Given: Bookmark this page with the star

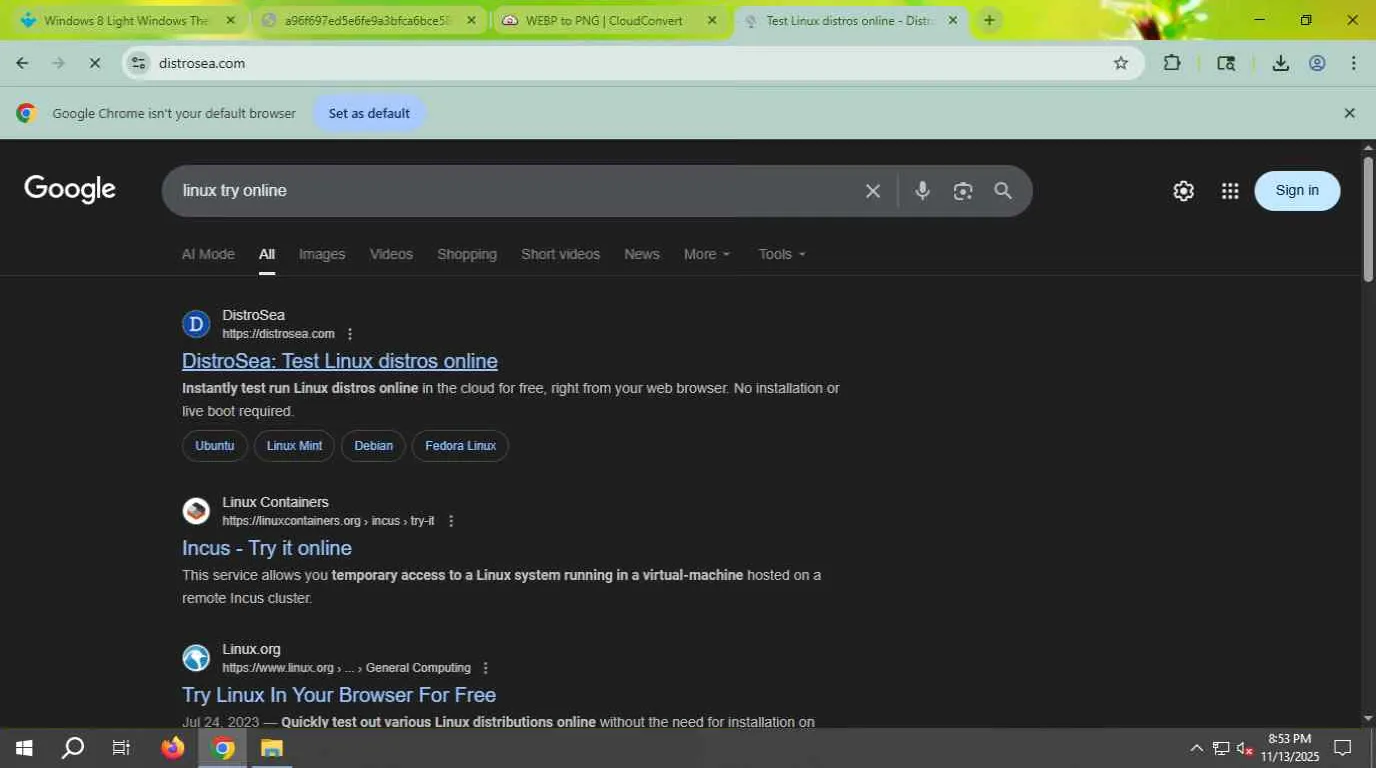Looking at the screenshot, I should 1121,63.
